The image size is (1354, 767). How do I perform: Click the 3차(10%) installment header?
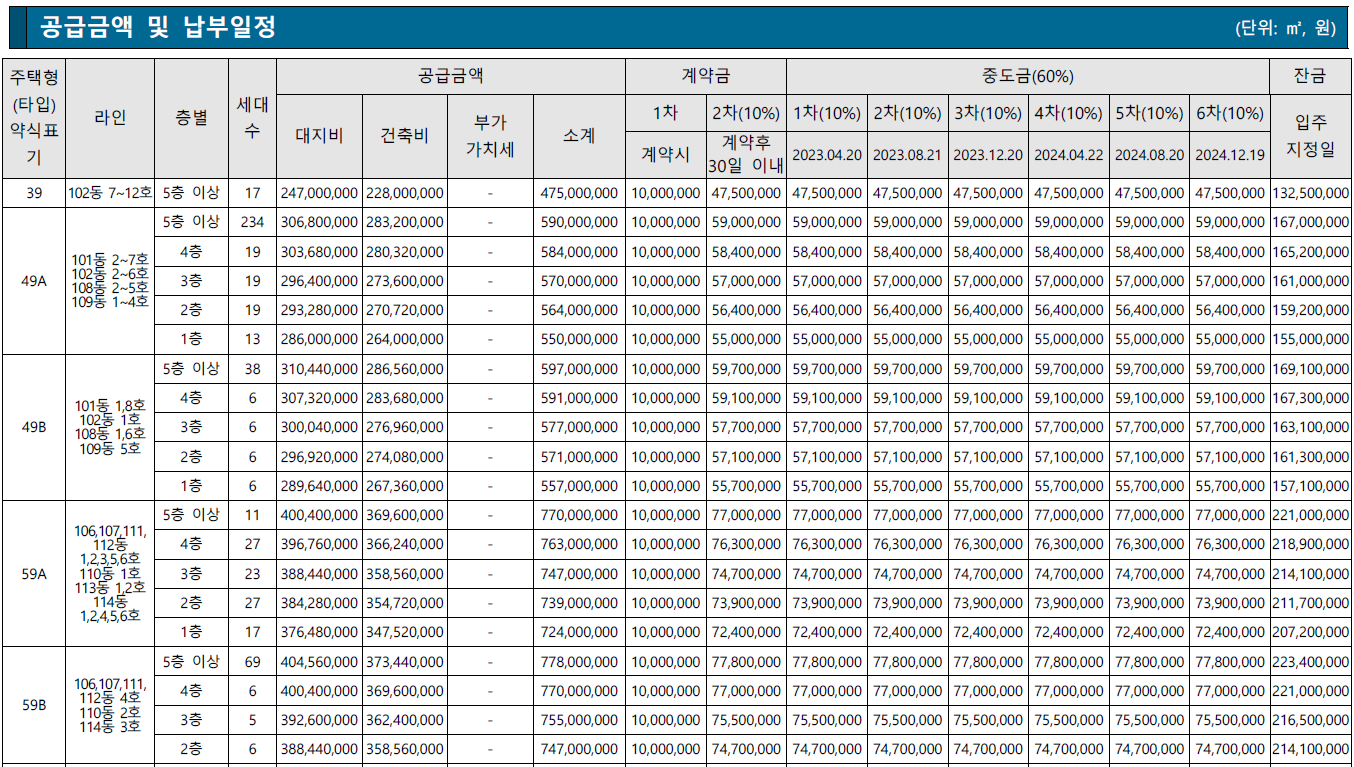[988, 113]
